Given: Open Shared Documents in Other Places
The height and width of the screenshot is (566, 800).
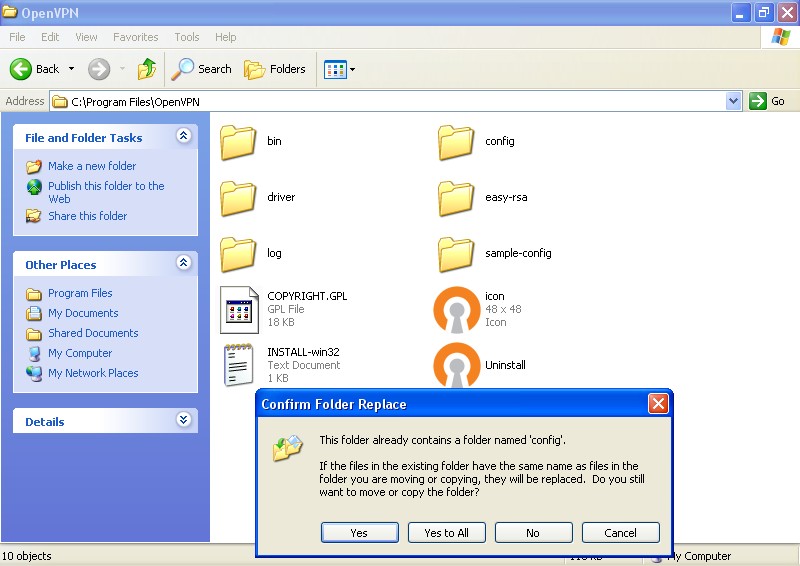Looking at the screenshot, I should click(x=93, y=333).
